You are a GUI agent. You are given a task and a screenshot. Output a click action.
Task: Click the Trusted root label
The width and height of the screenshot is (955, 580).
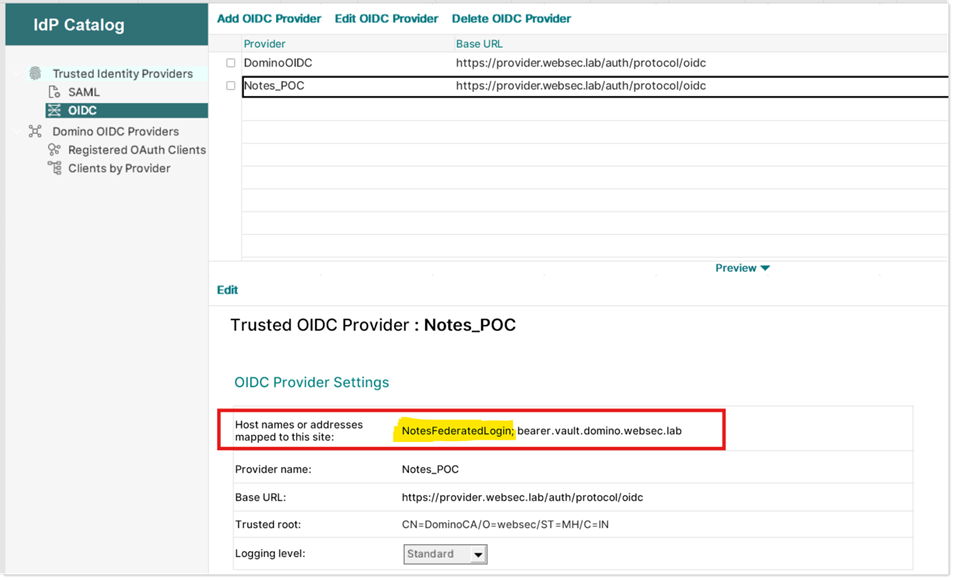coord(267,525)
